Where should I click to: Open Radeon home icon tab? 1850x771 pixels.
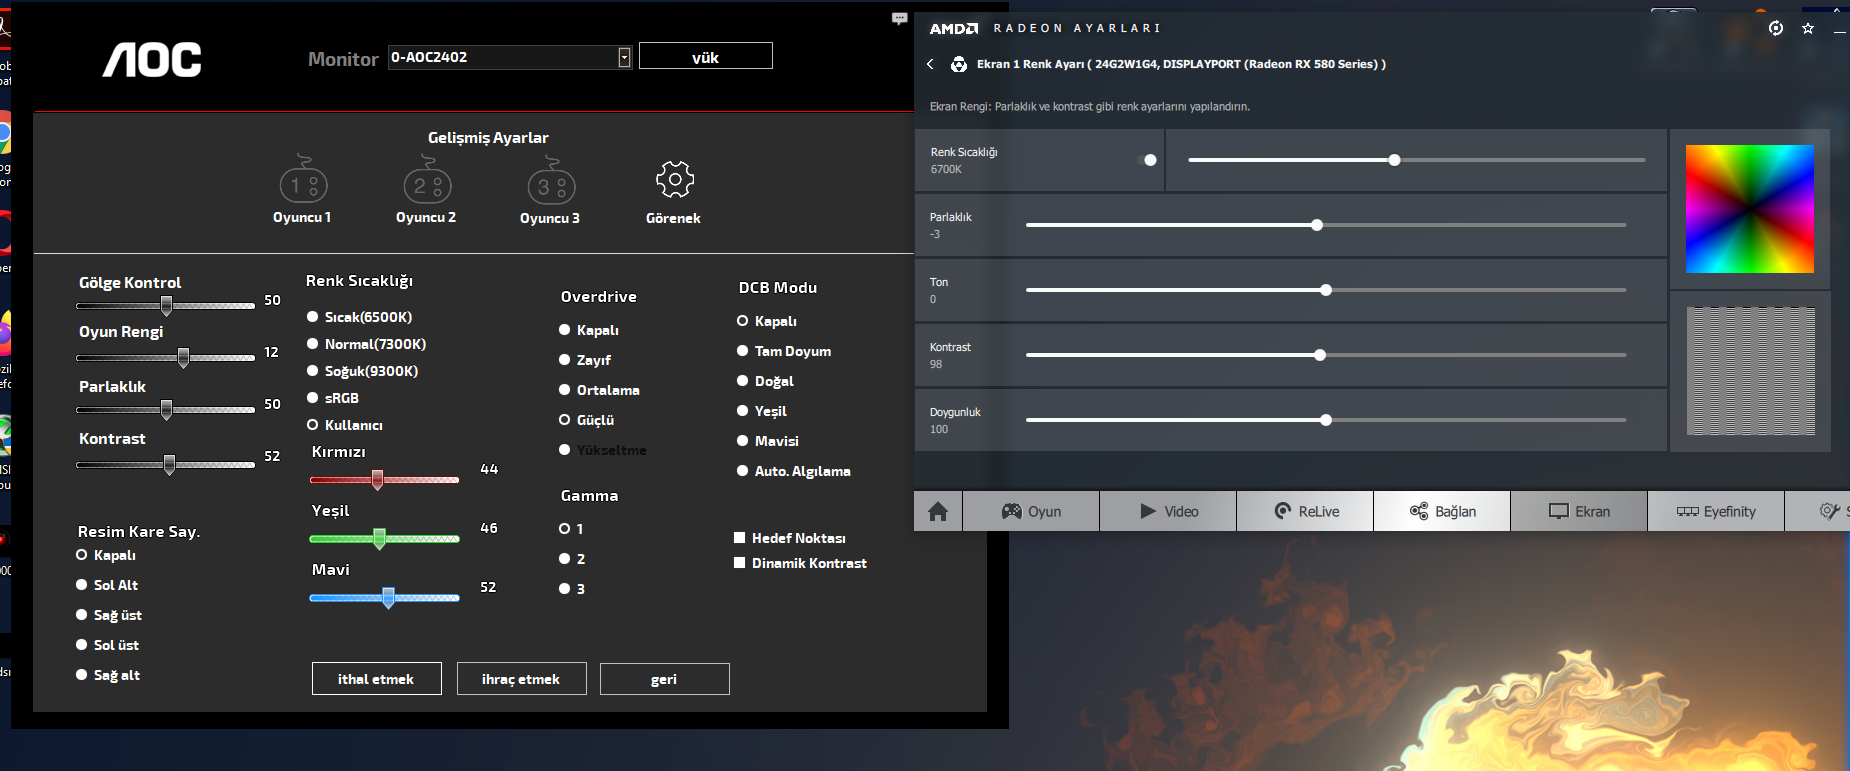coord(938,511)
